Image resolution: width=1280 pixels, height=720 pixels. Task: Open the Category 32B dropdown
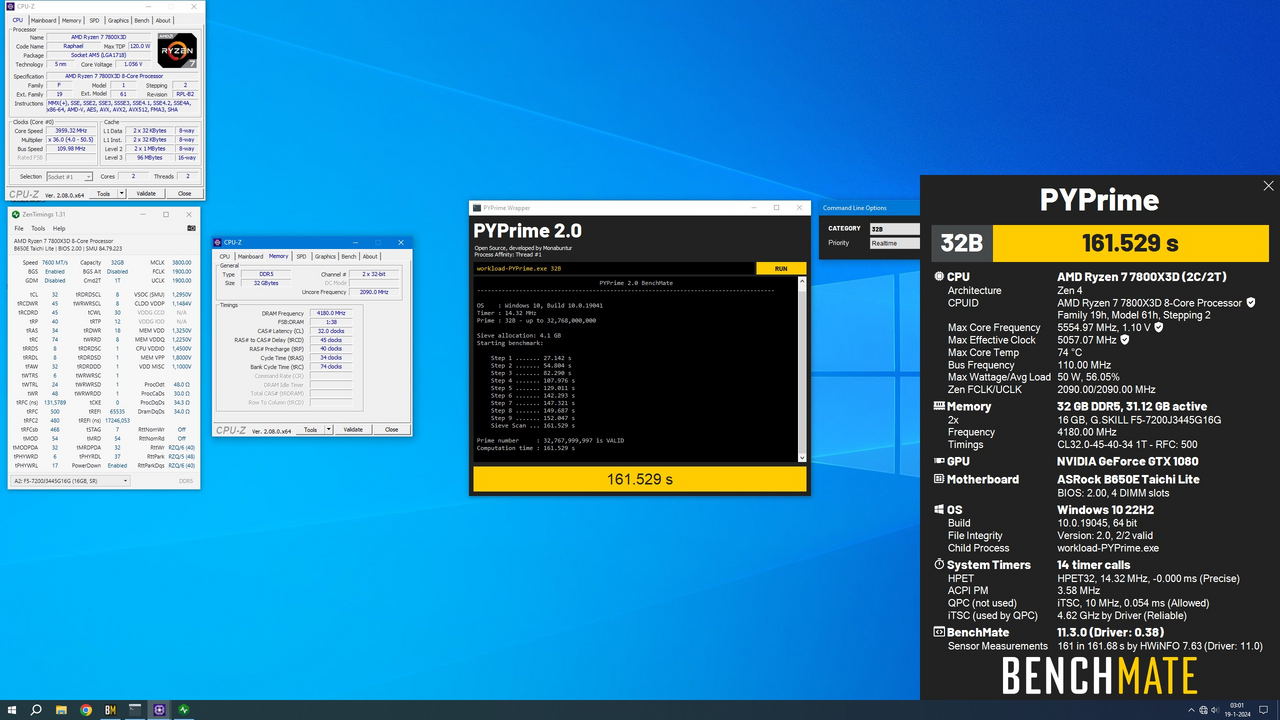coord(894,229)
